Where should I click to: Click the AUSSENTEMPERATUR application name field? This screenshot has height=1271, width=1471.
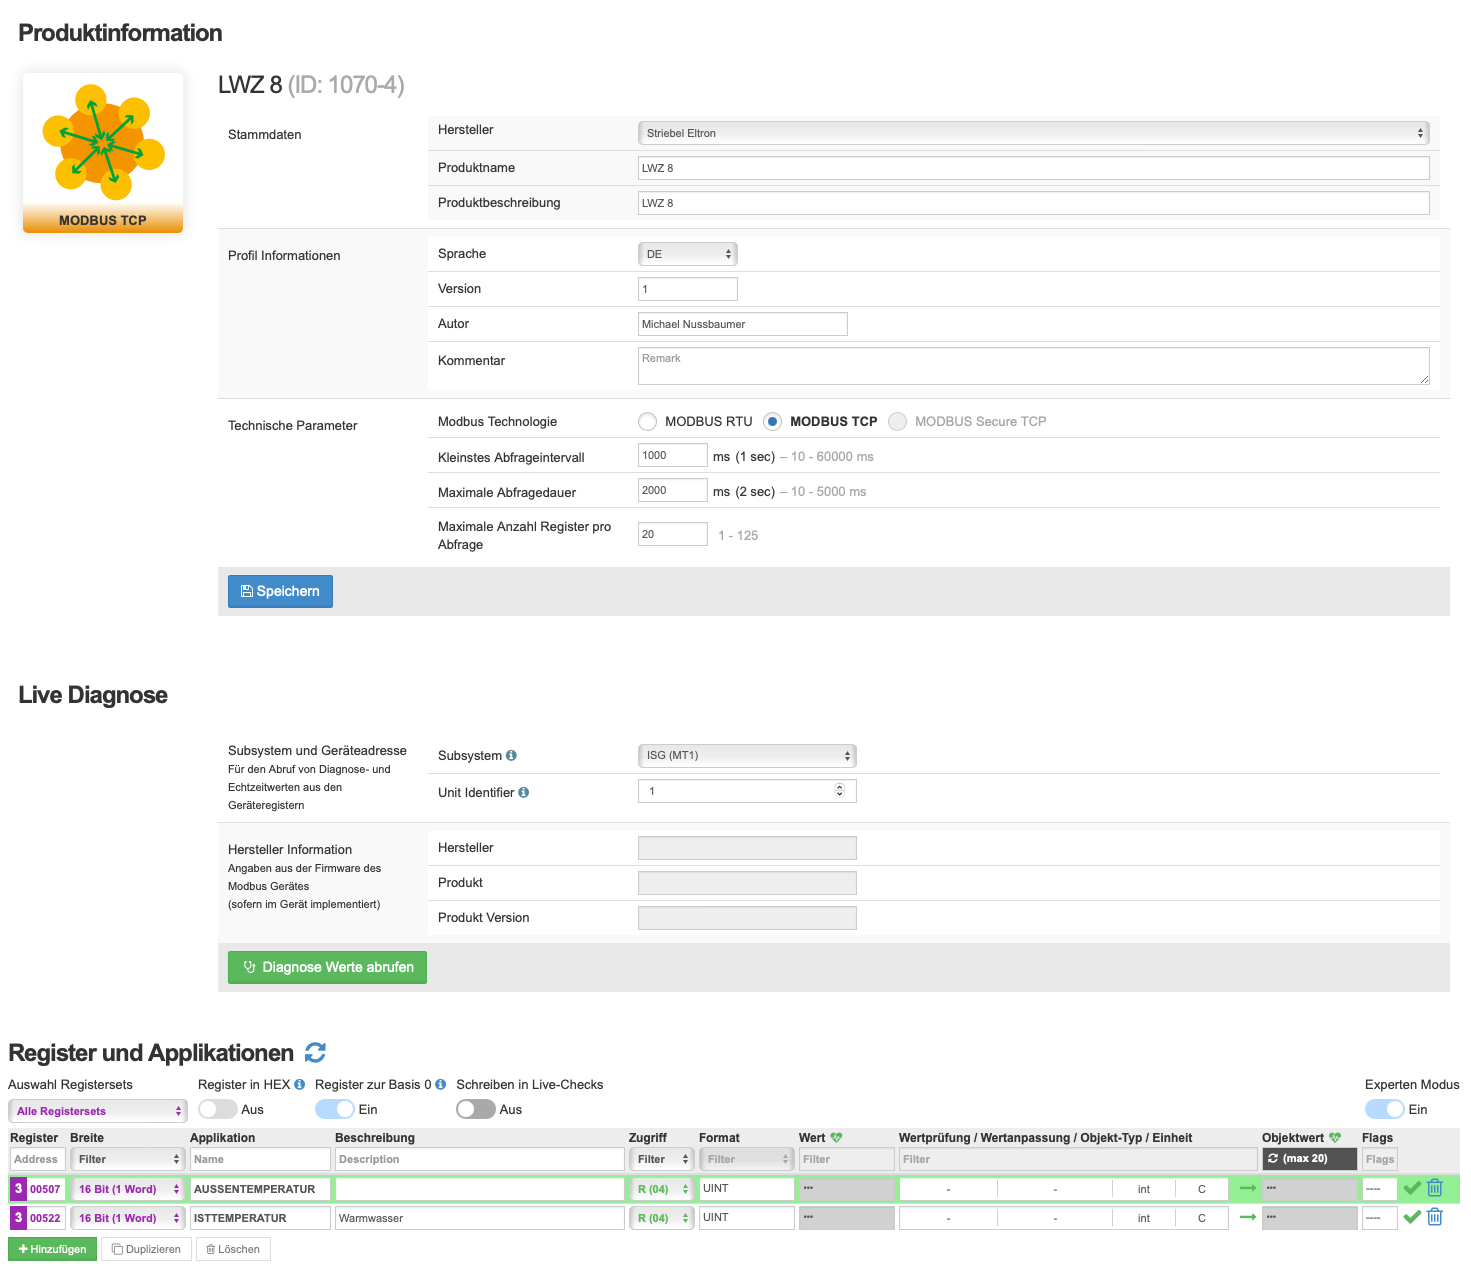point(260,1189)
